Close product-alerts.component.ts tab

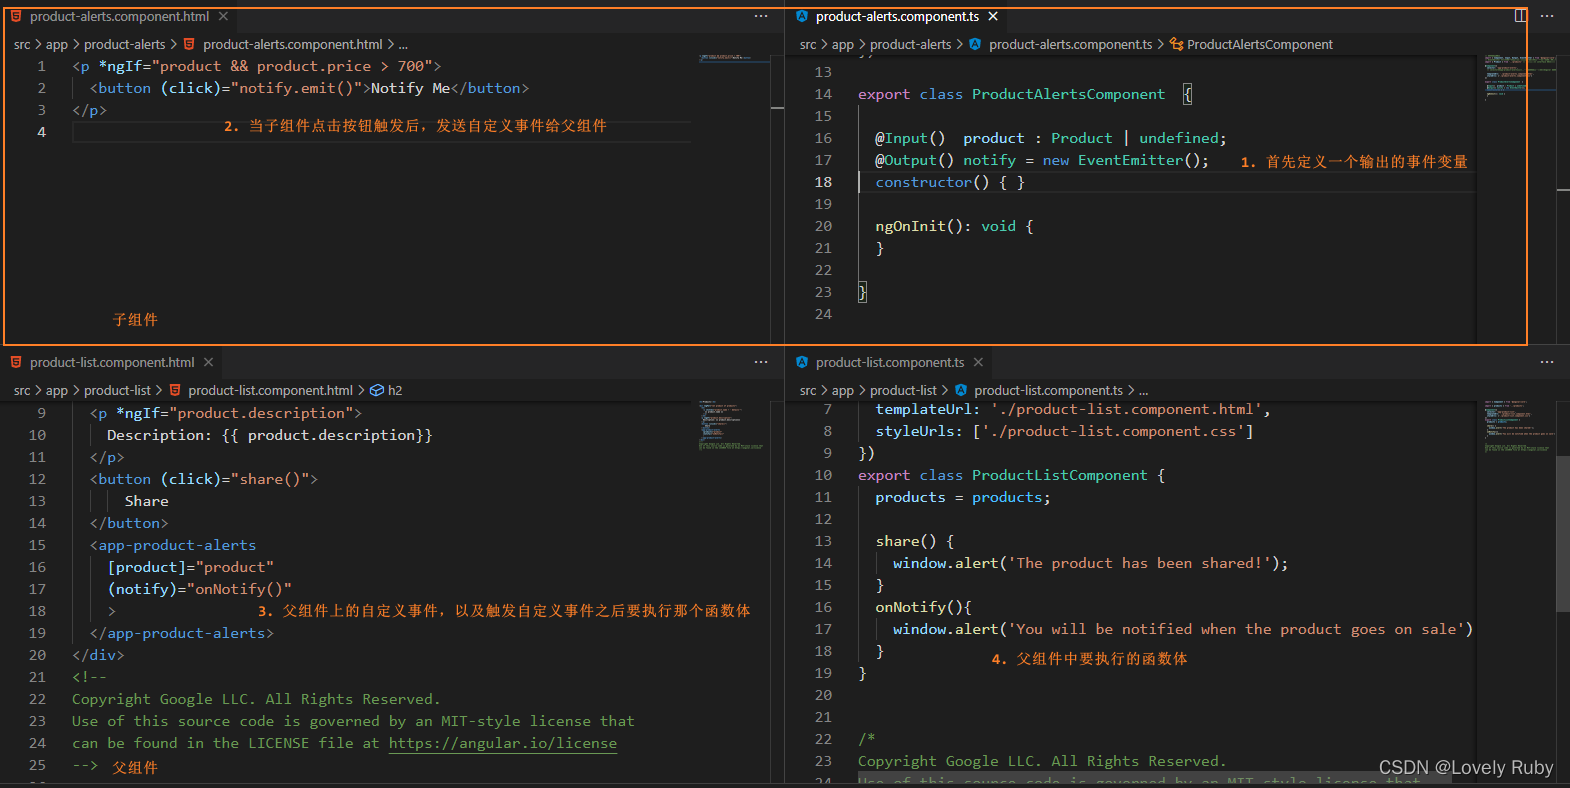tap(993, 17)
